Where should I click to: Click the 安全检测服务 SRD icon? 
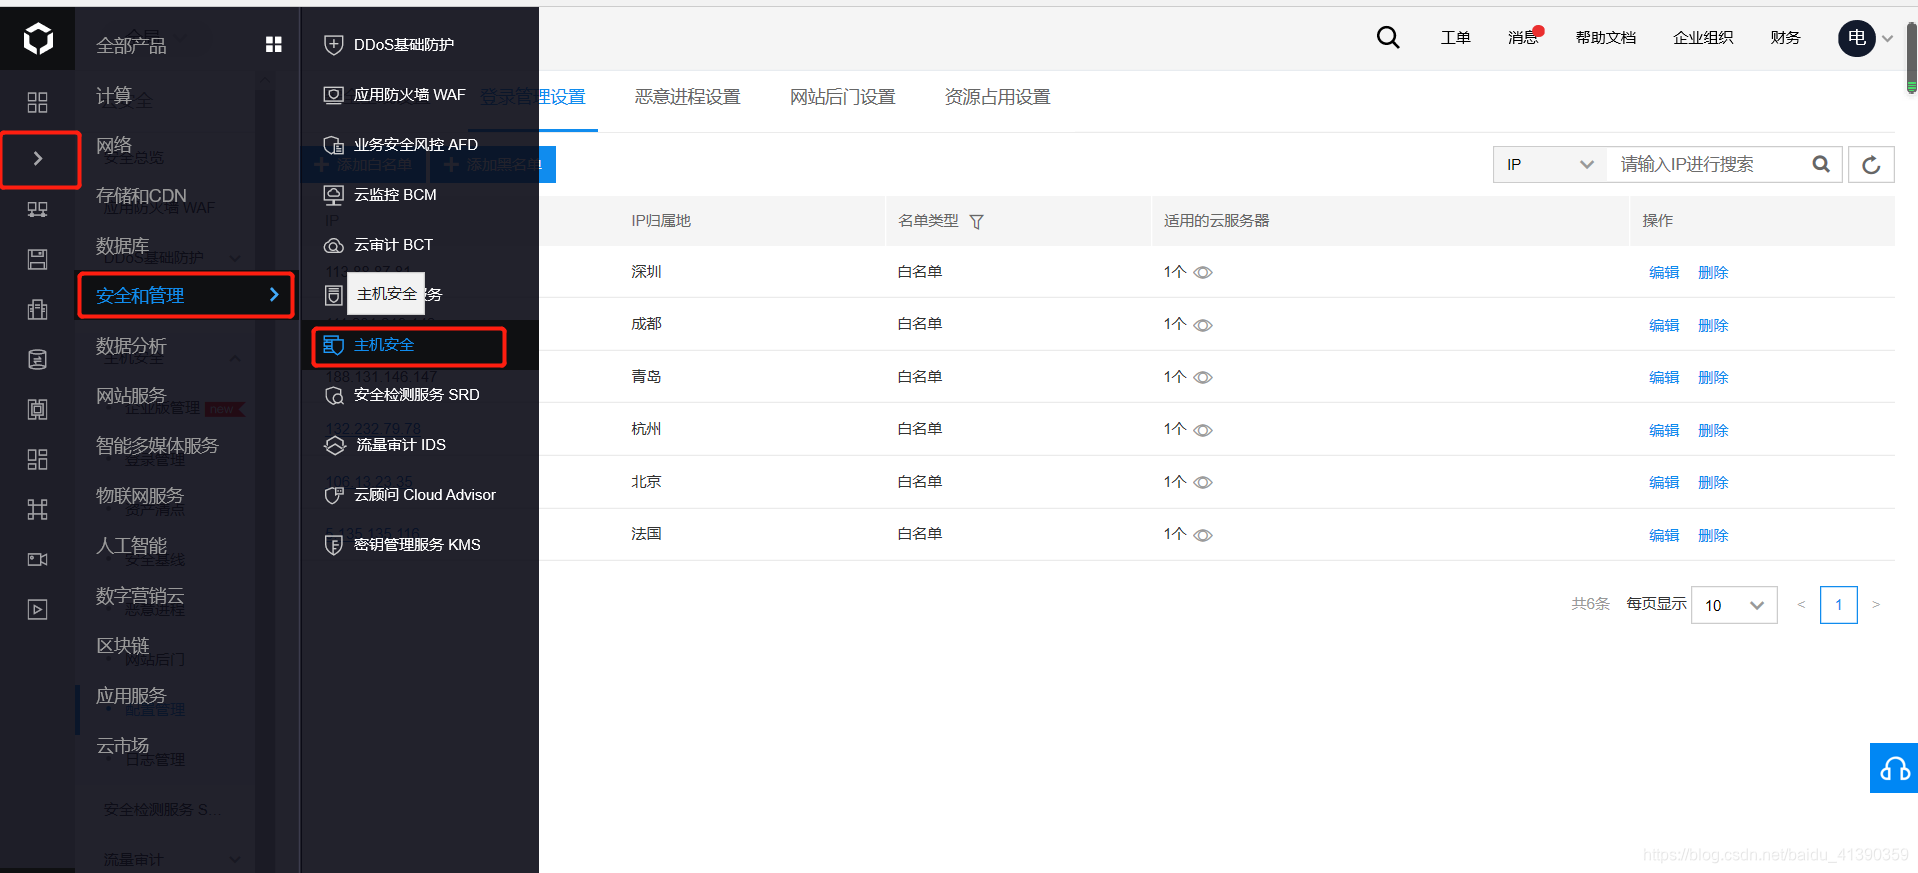coord(334,395)
